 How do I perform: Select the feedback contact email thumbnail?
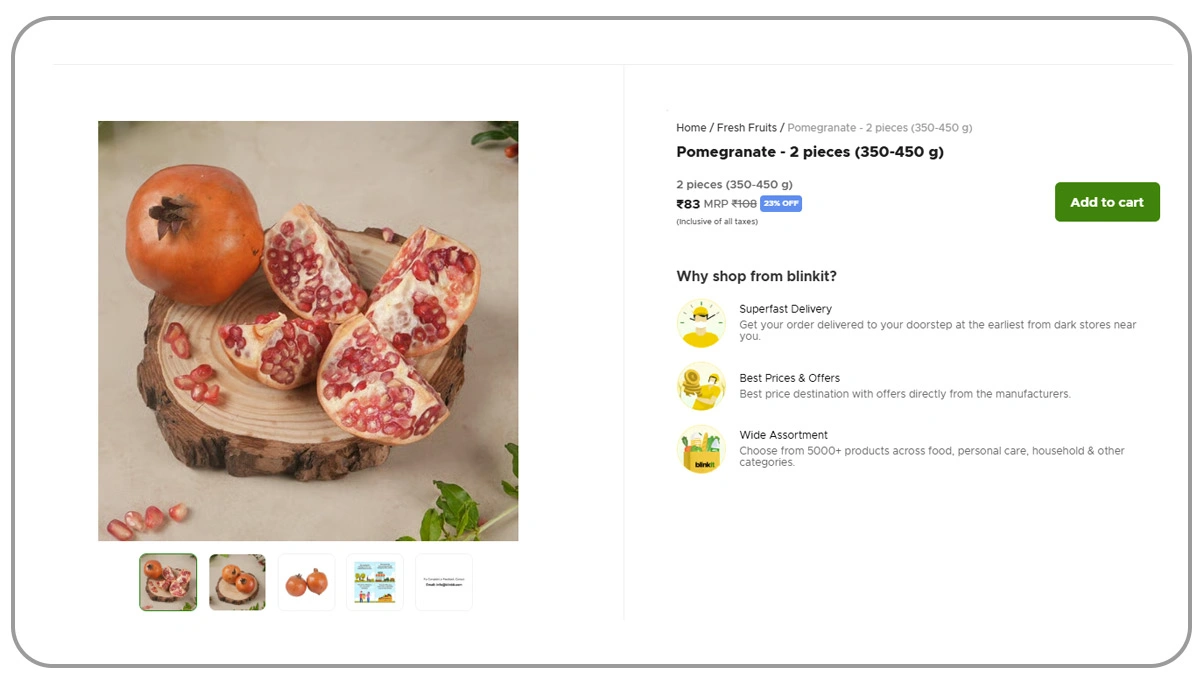pos(444,582)
